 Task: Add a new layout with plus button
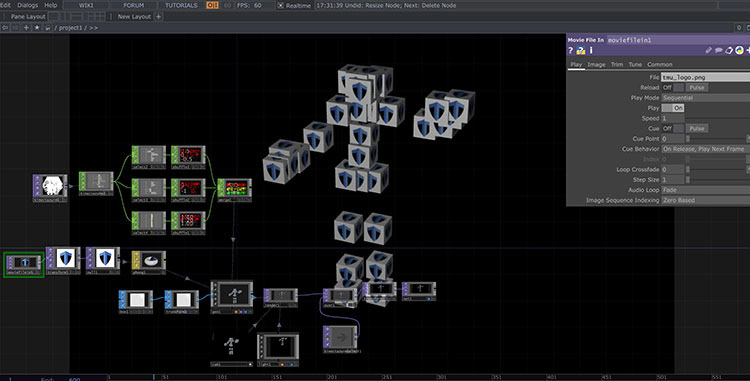tap(158, 16)
